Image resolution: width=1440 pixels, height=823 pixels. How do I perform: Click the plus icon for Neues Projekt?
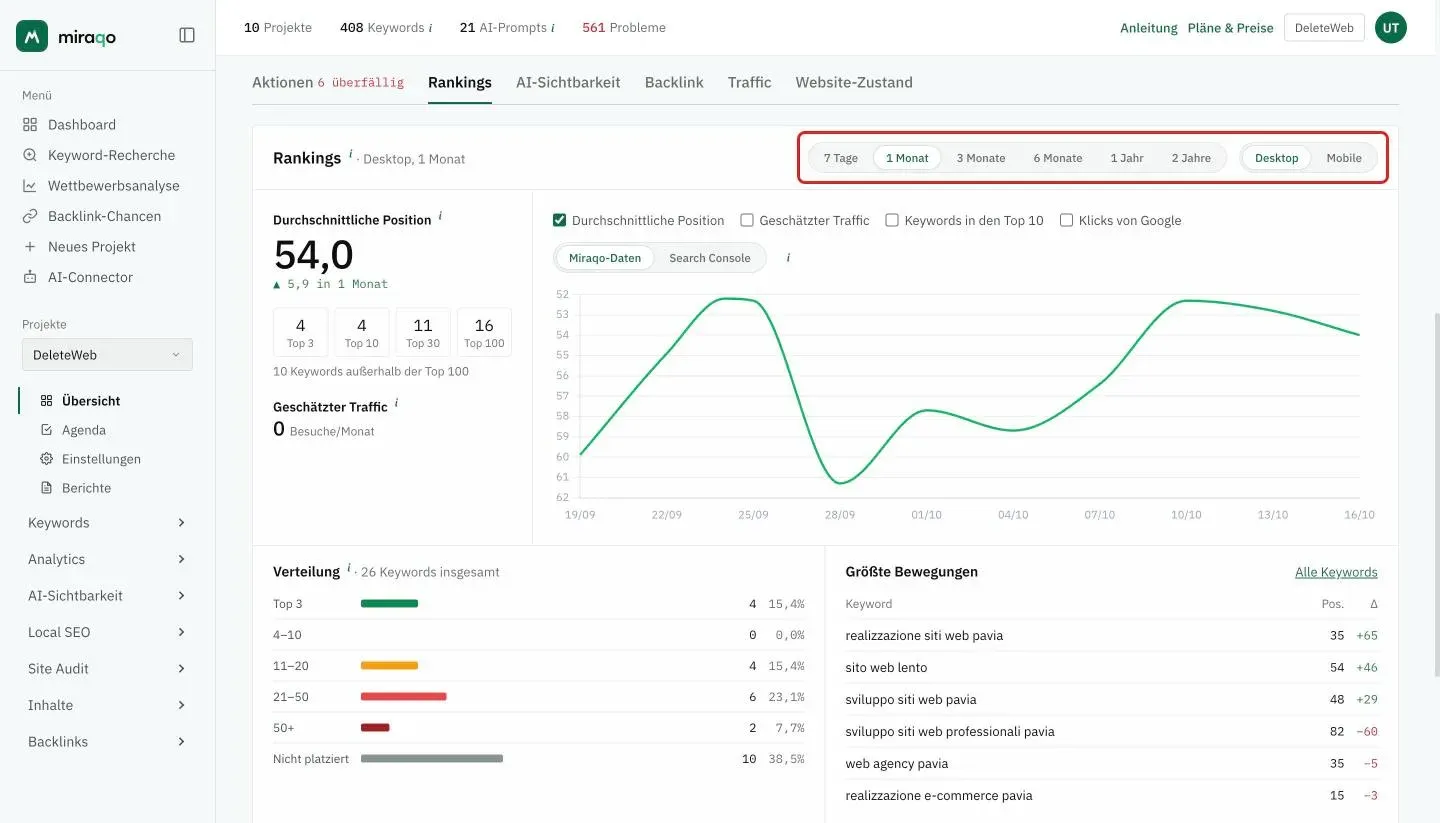(30, 247)
